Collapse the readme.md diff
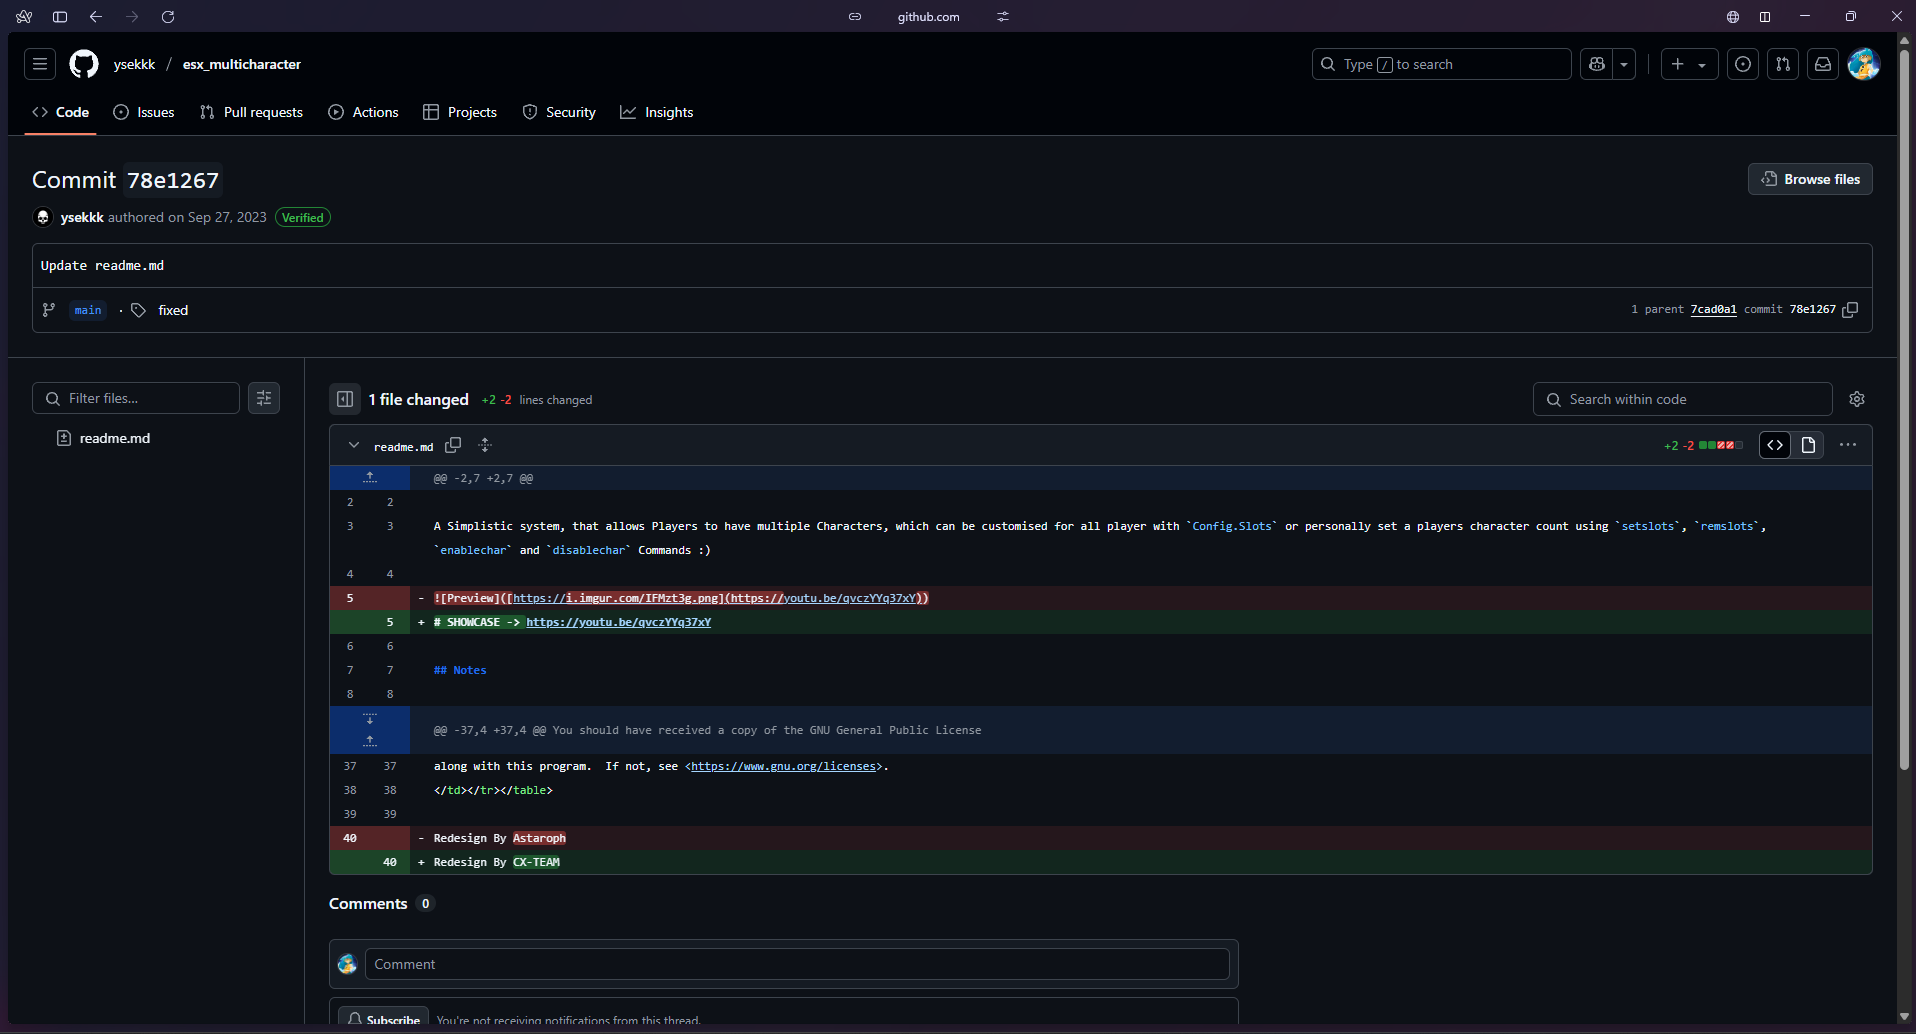This screenshot has width=1916, height=1034. pyautogui.click(x=354, y=445)
